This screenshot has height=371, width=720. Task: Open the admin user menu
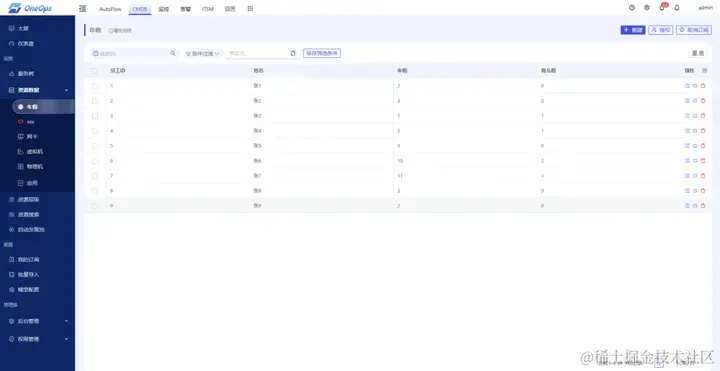pos(705,7)
